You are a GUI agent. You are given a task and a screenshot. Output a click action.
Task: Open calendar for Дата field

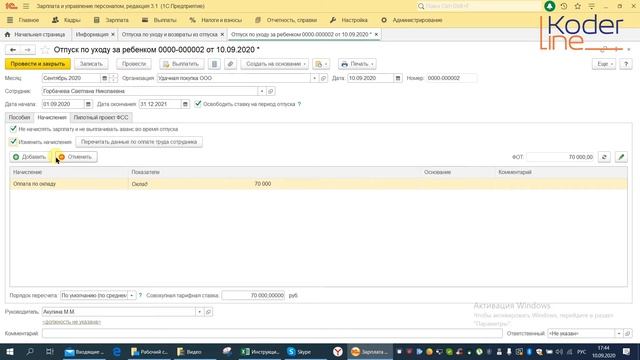[398, 78]
